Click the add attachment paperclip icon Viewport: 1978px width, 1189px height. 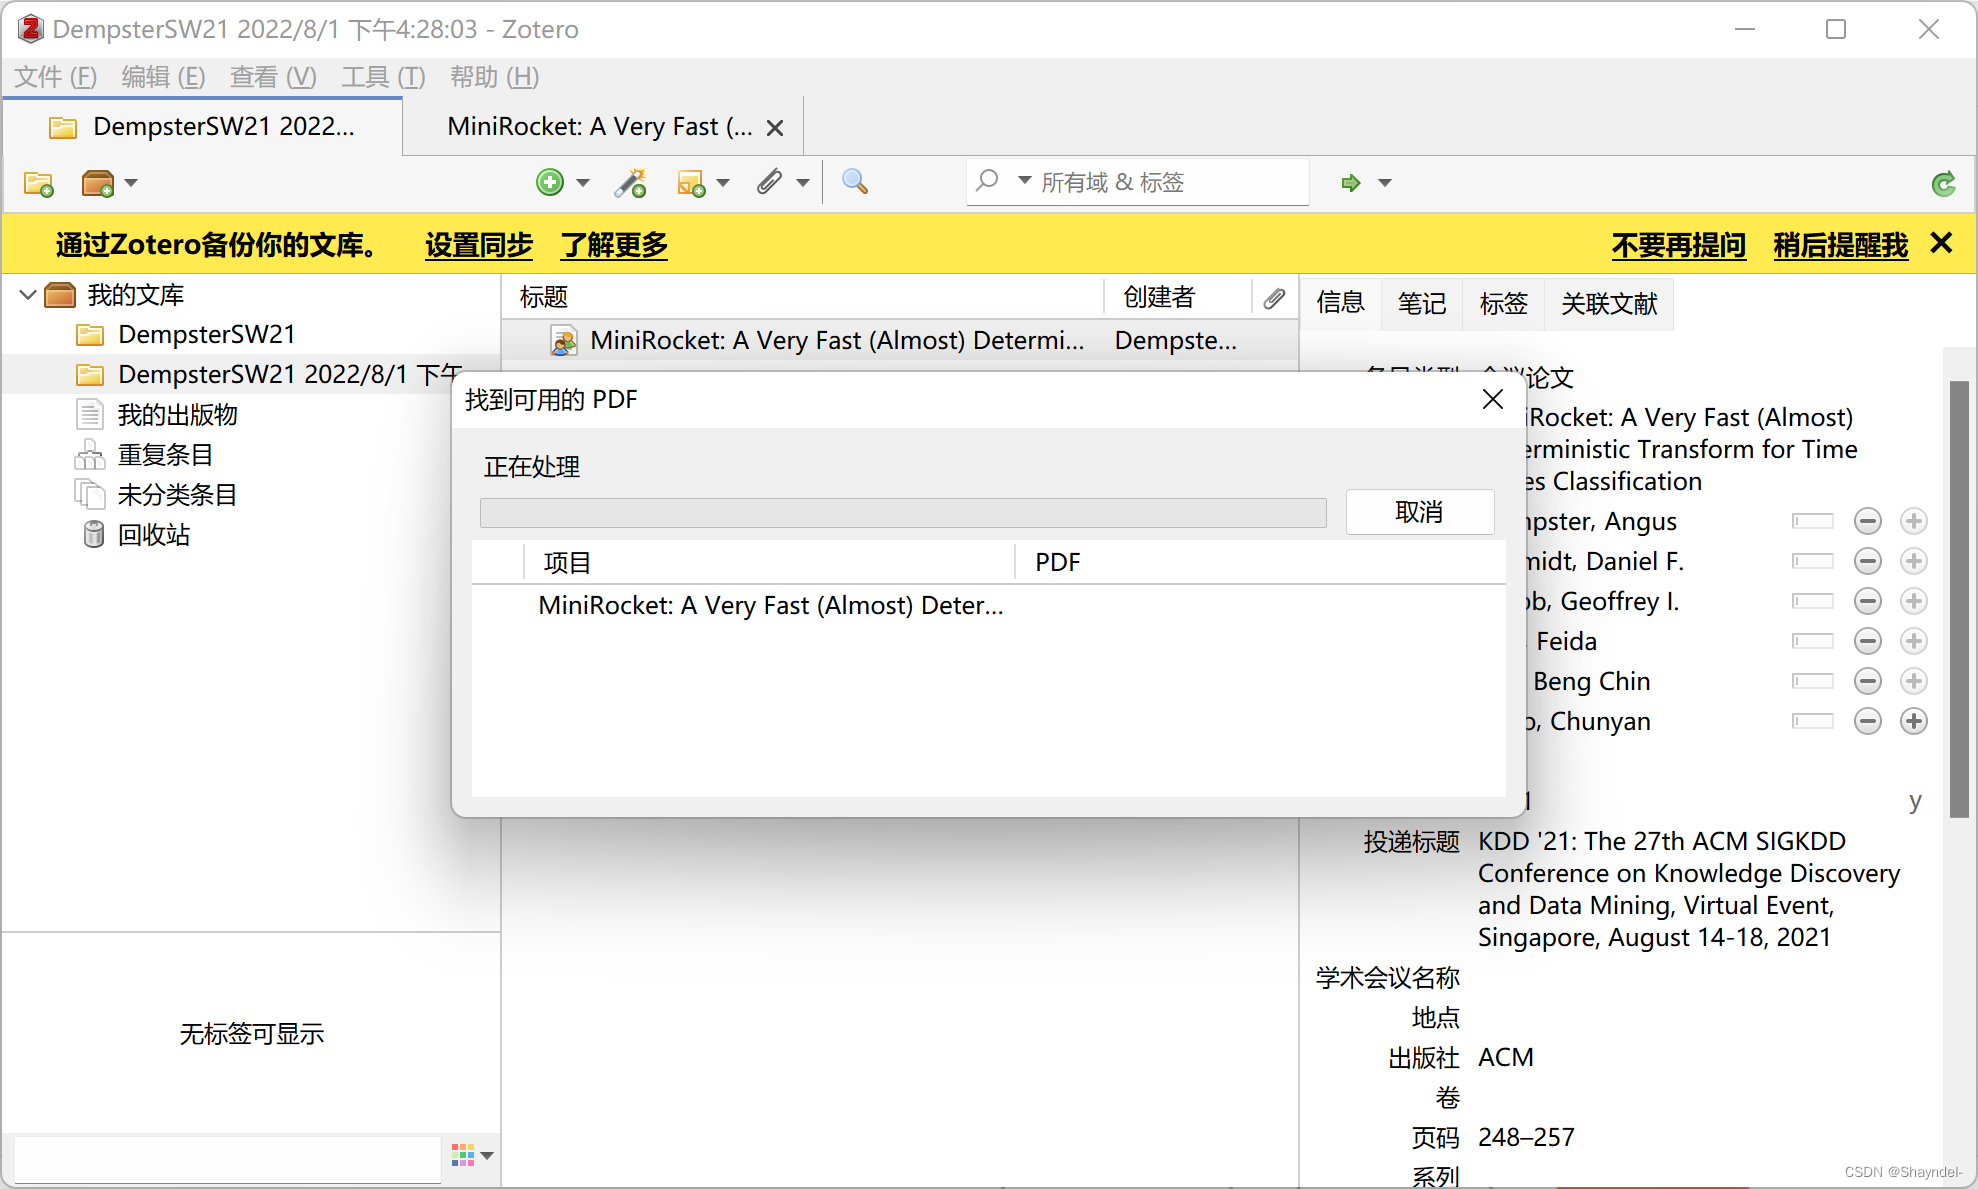click(768, 182)
